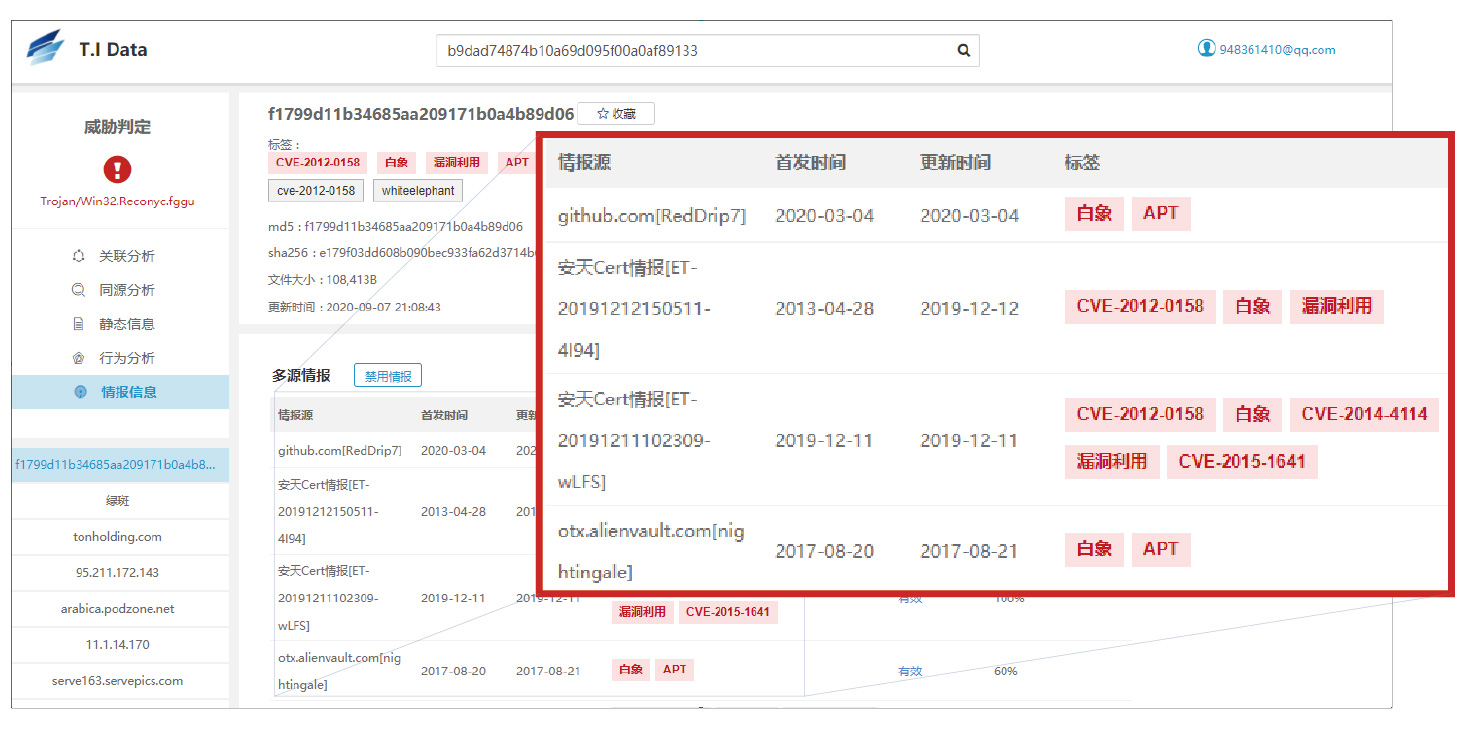This screenshot has height=741, width=1470.
Task: Click the red APT tag under the hash title
Action: pos(517,162)
